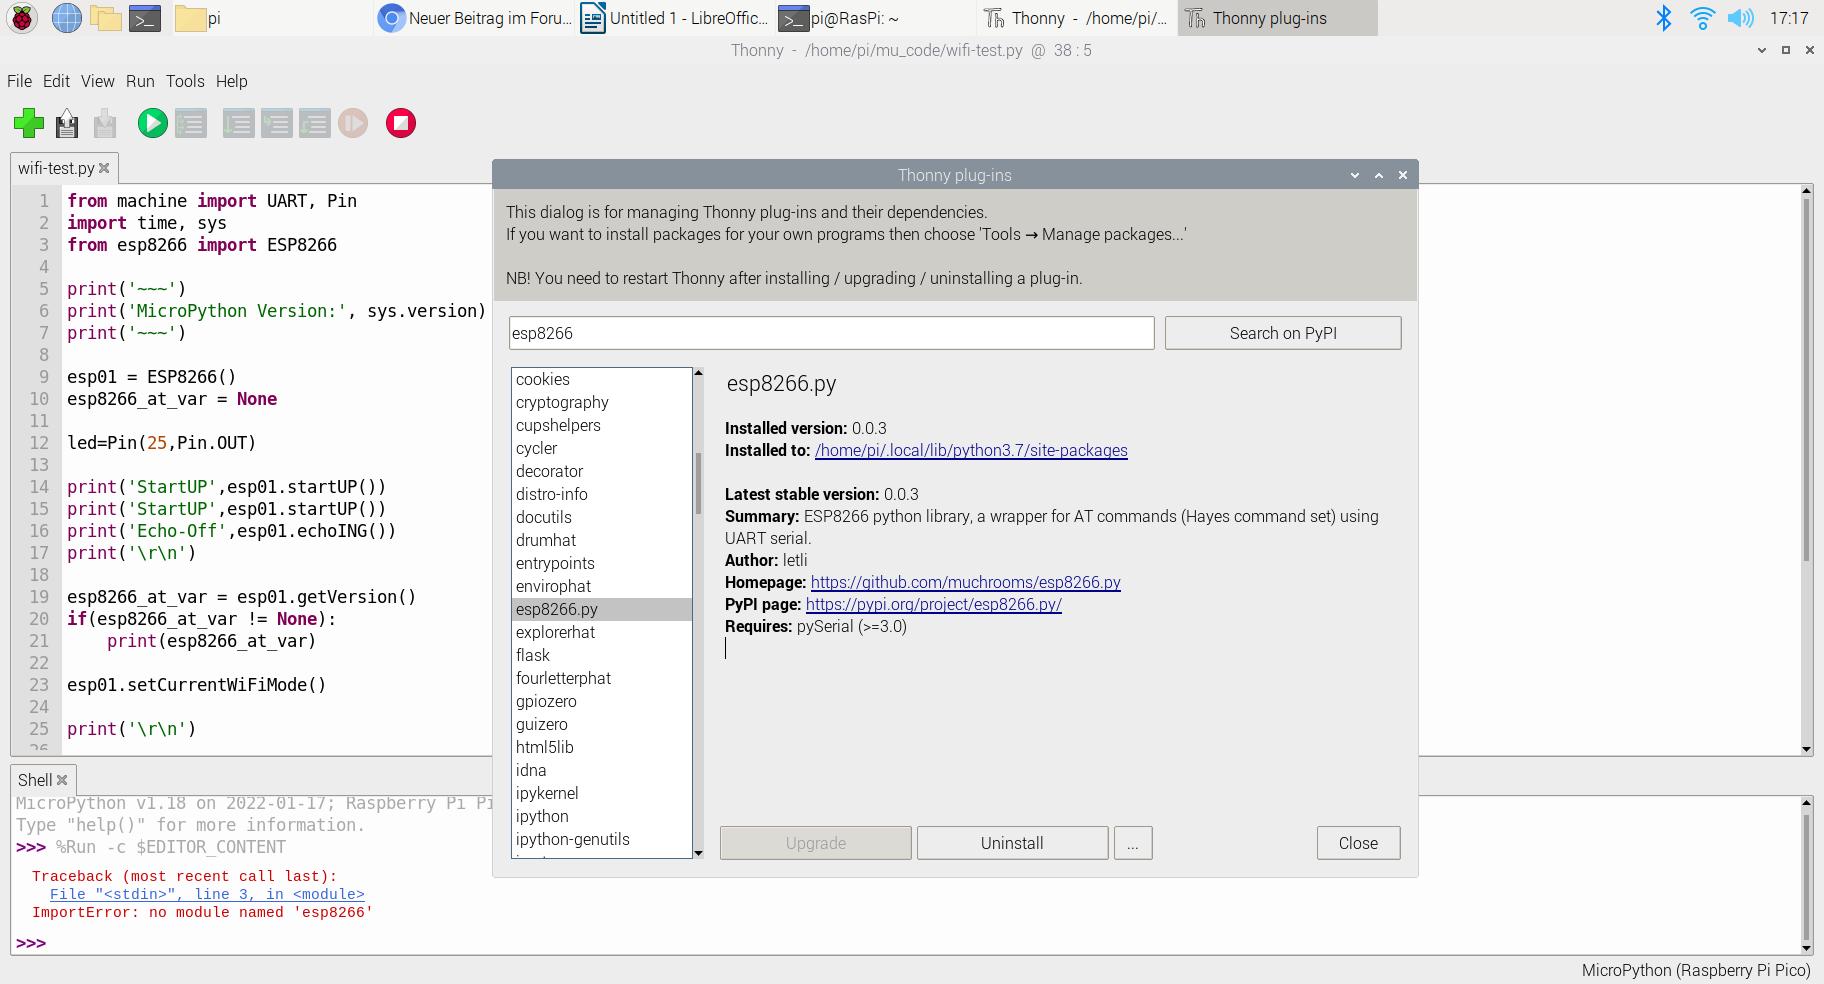1824x984 pixels.
Task: Open the pypi.org/project/esp8266.py link
Action: (x=934, y=605)
